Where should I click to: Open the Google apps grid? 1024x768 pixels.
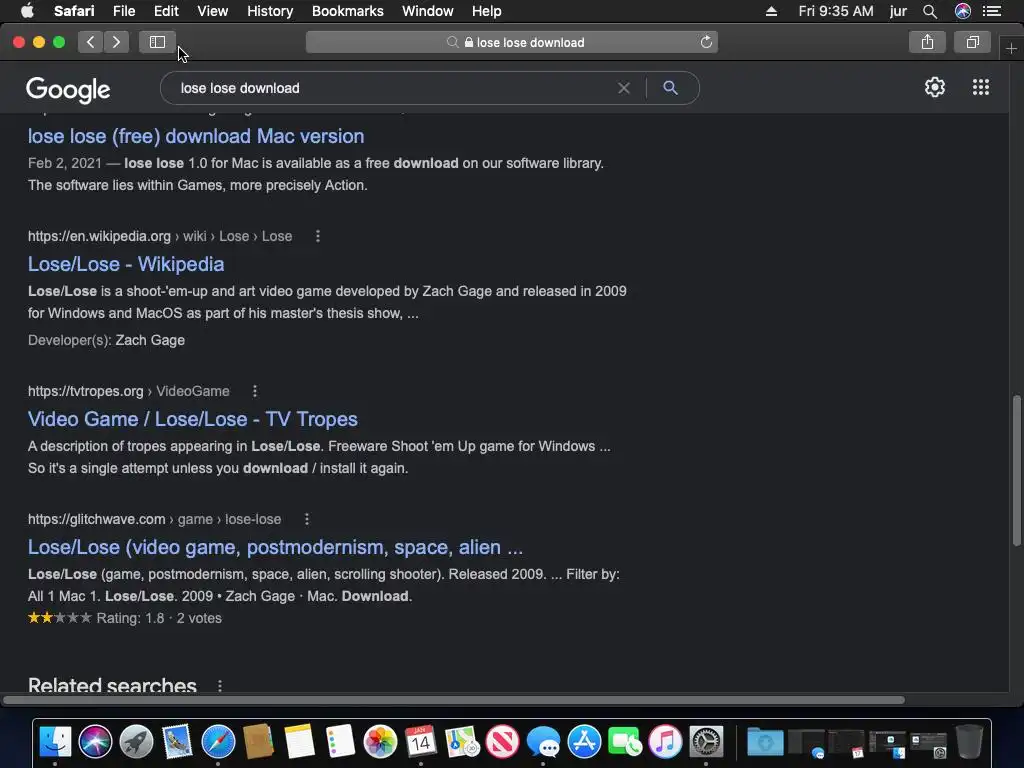(980, 88)
